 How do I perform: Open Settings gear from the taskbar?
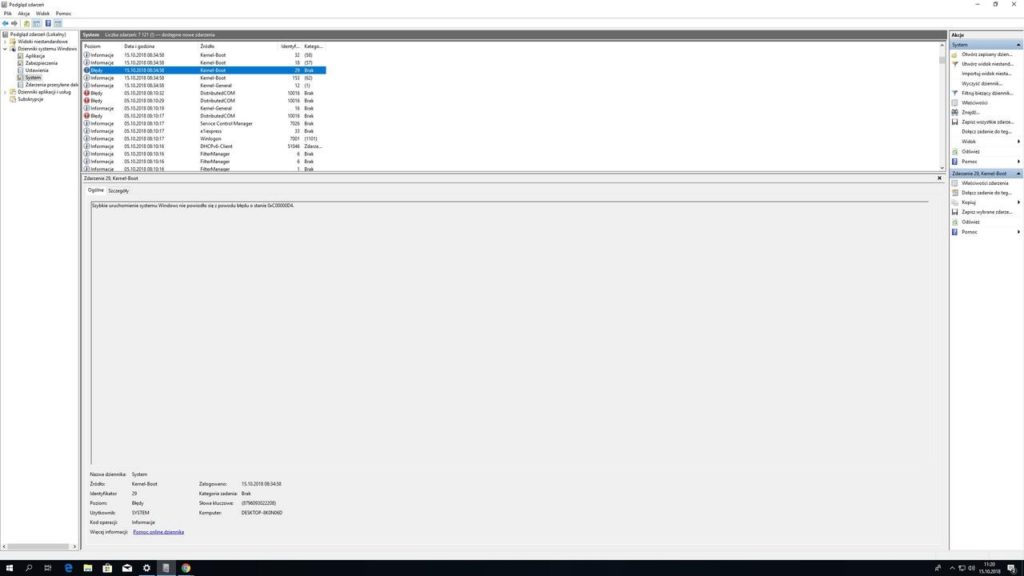146,568
